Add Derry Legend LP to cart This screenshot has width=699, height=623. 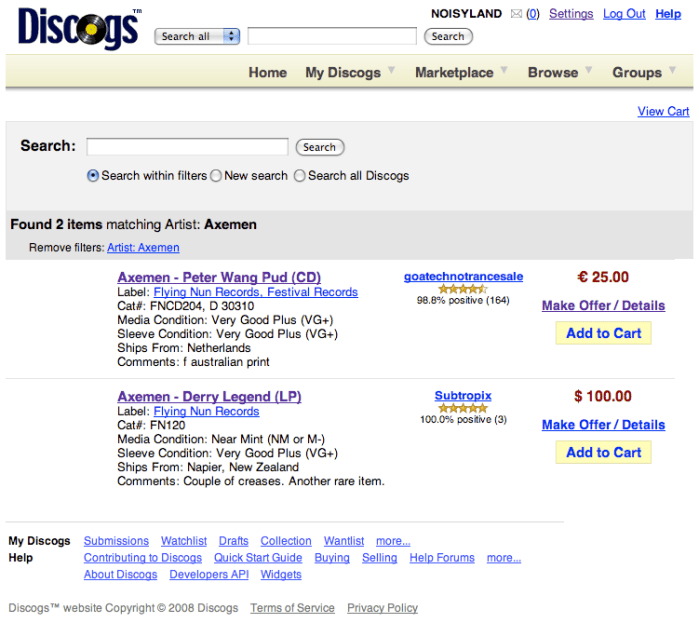pyautogui.click(x=603, y=452)
